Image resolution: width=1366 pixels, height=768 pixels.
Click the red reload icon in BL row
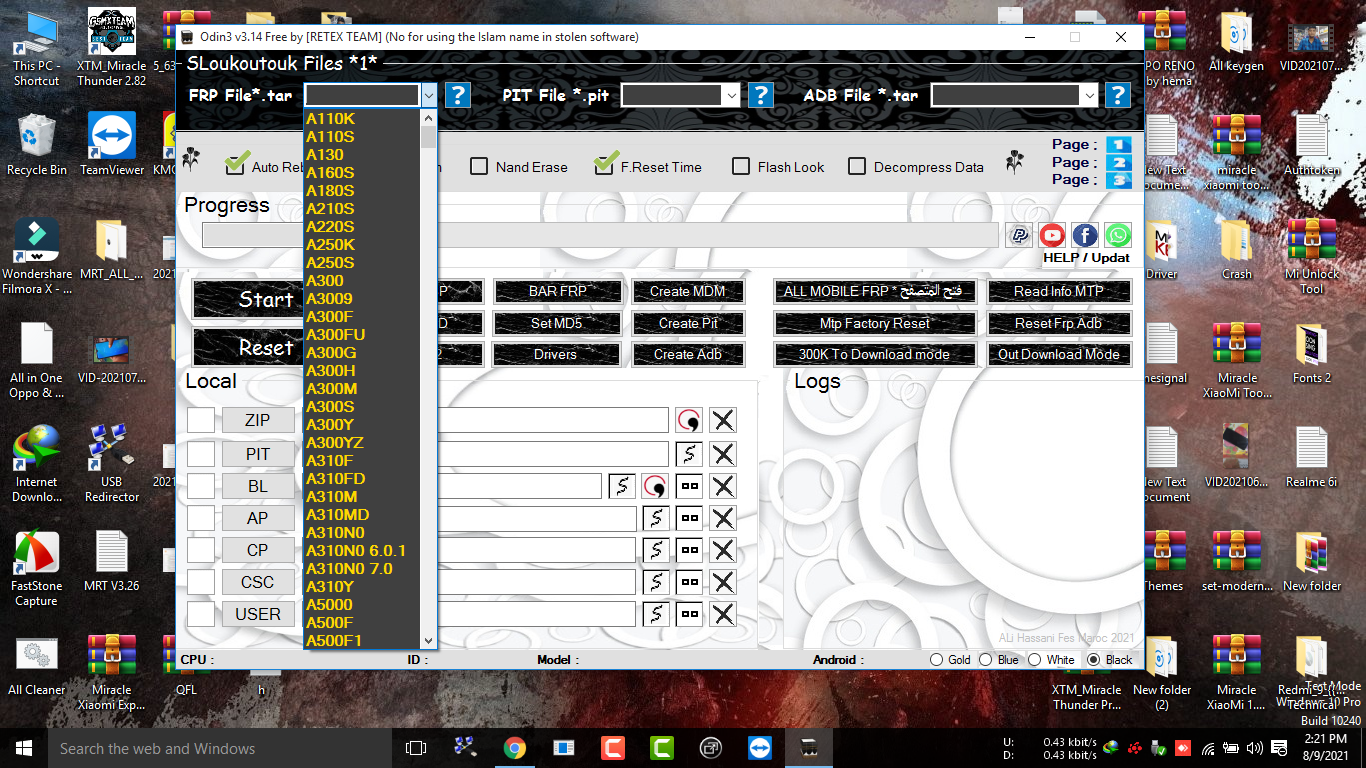point(655,486)
